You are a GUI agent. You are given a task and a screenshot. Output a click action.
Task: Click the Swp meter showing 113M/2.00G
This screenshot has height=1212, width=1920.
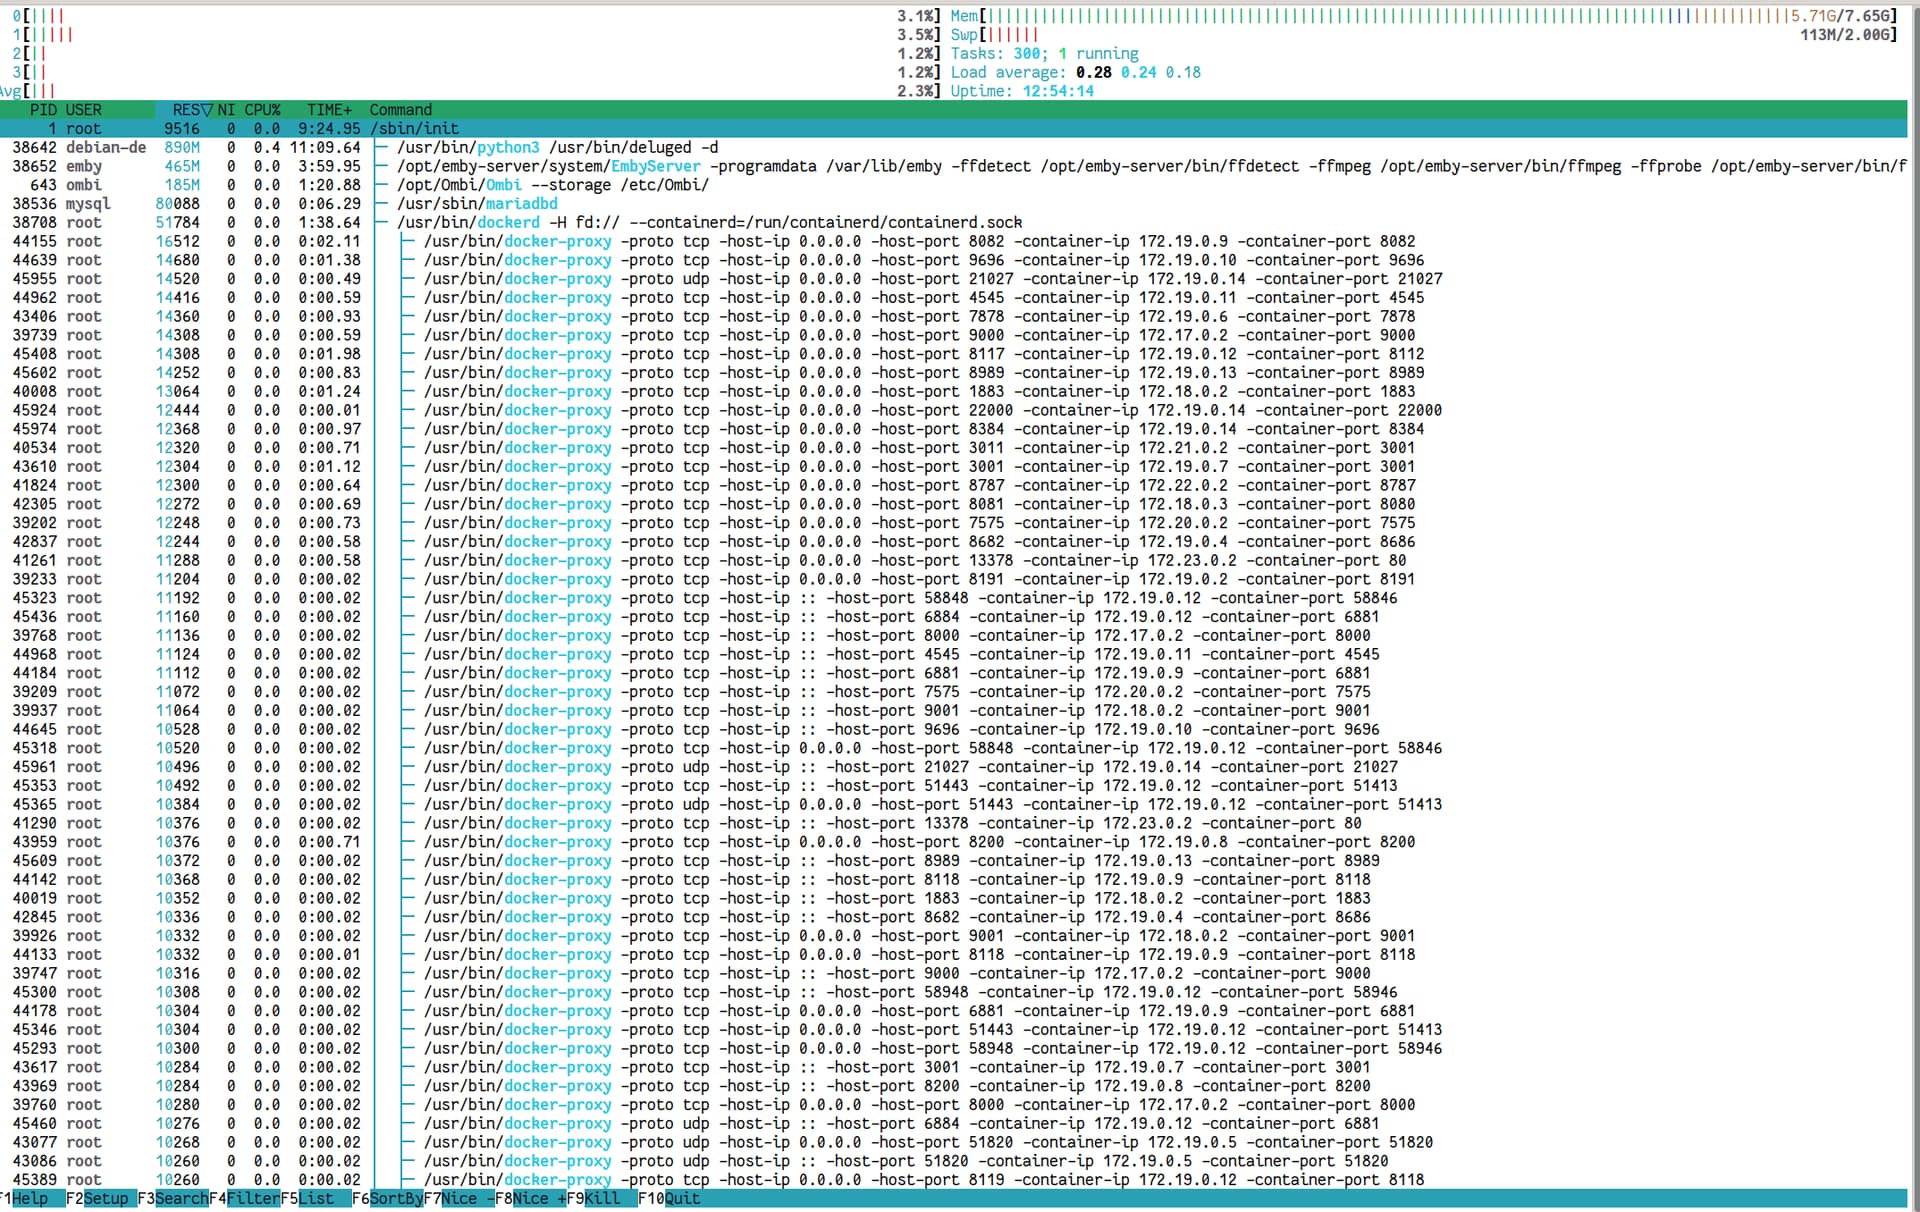(x=1424, y=35)
